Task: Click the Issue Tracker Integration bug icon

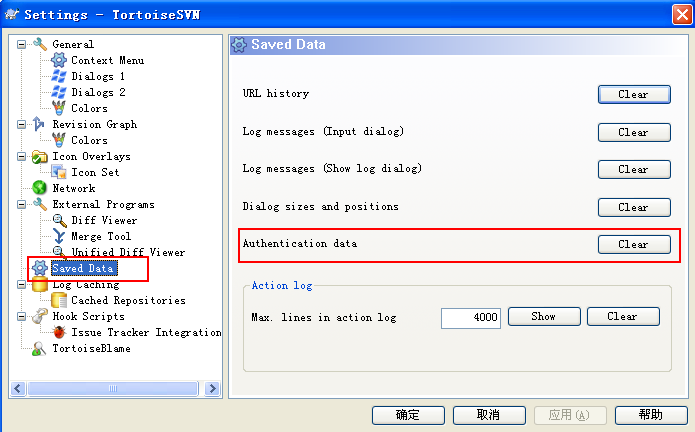Action: pos(59,332)
